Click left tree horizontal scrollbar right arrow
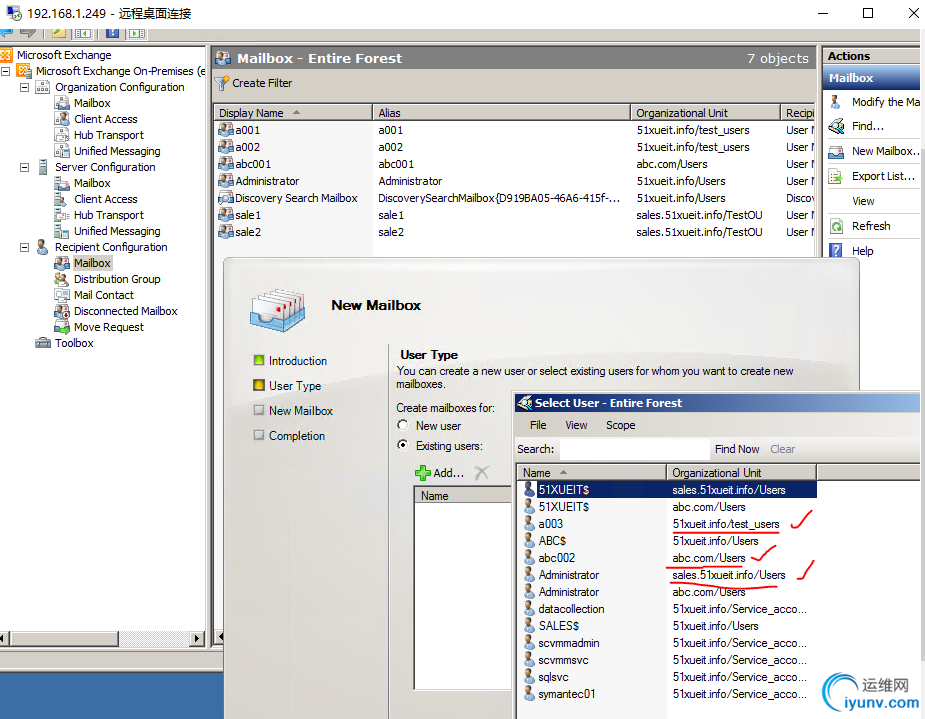Image resolution: width=925 pixels, height=719 pixels. coord(197,638)
